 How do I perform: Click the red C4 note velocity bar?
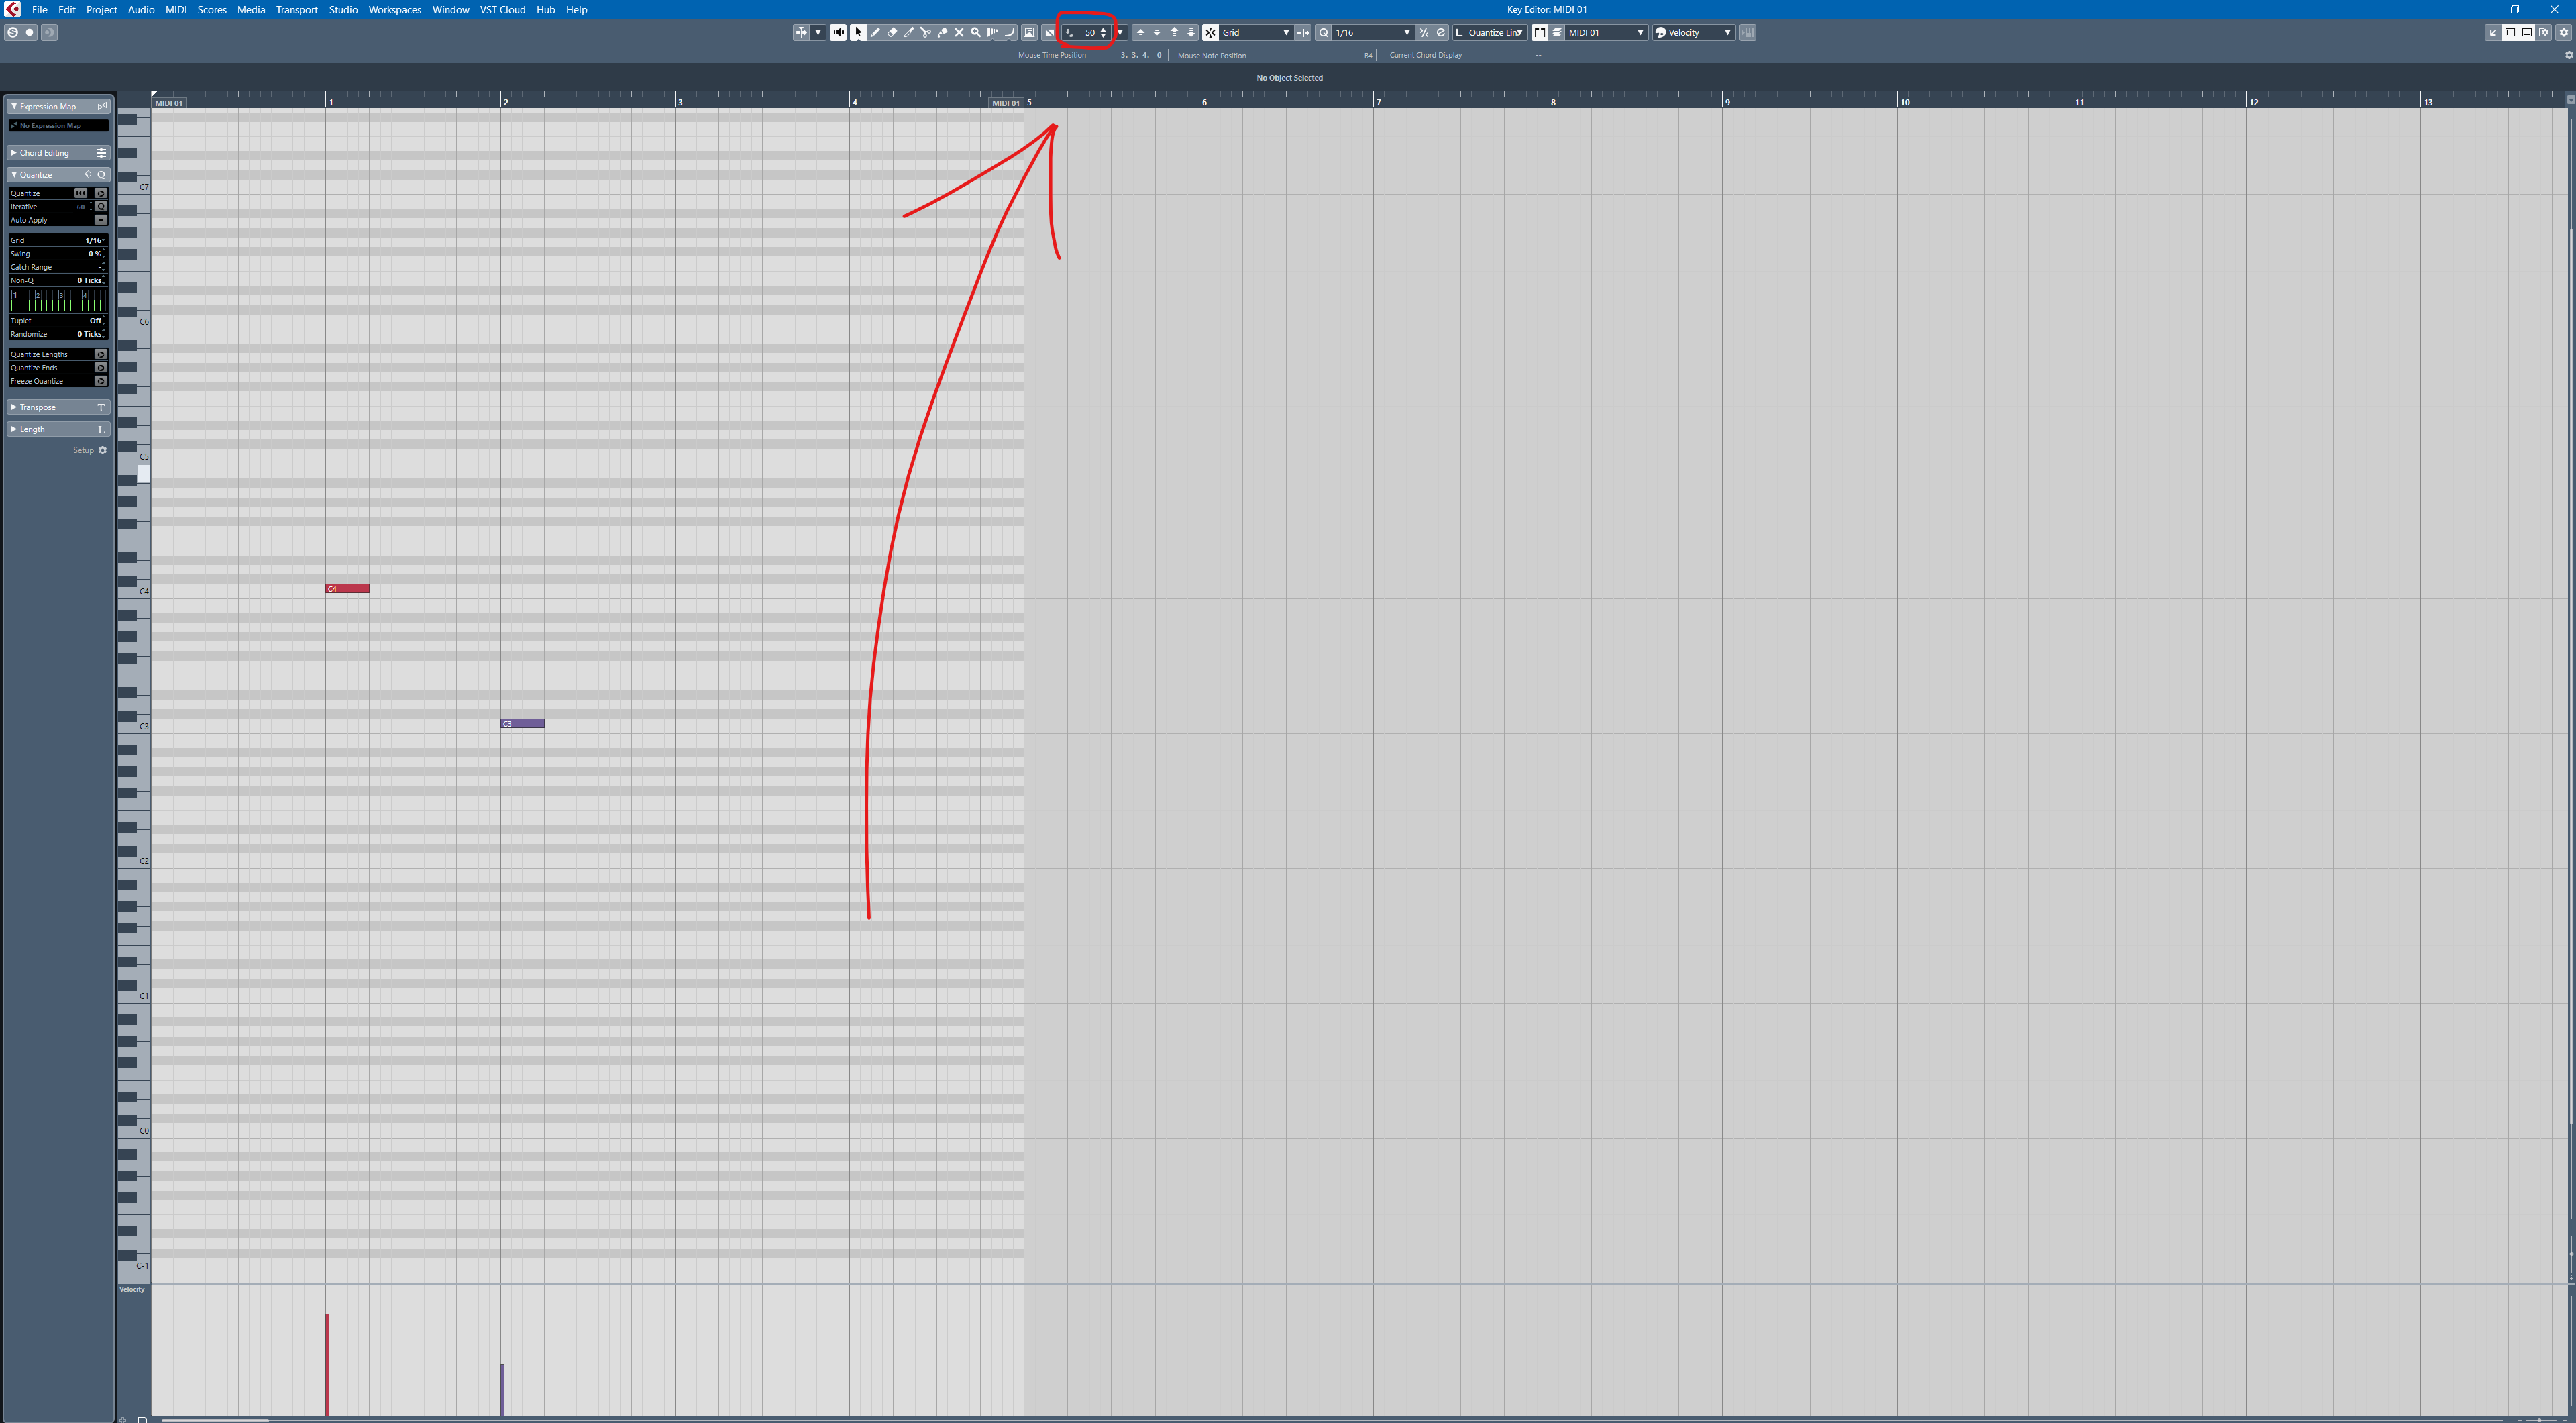[327, 1364]
